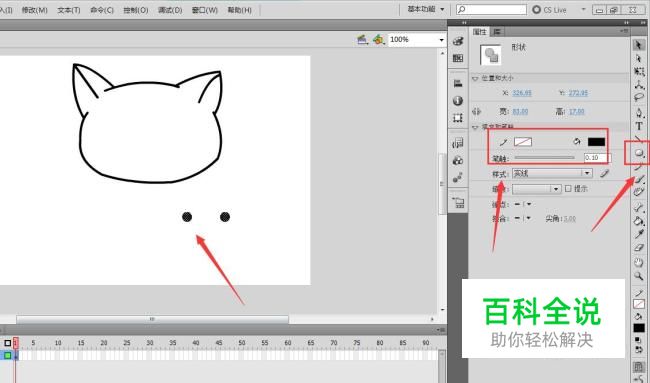650x383 pixels.
Task: Collapse the 位置和大小 section triangle
Action: [475, 78]
